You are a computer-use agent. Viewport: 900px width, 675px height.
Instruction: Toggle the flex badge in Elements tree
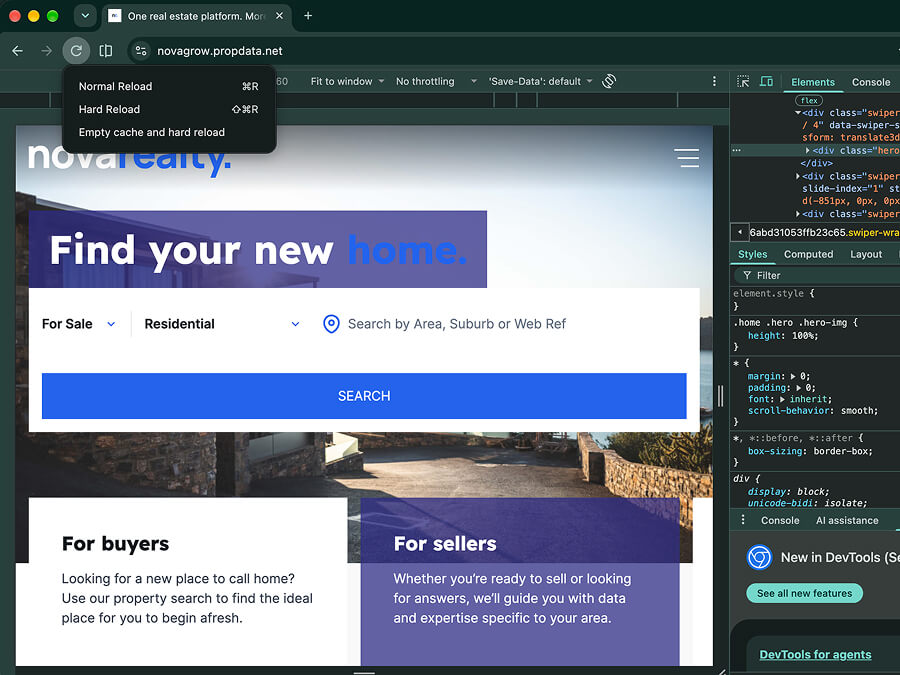coord(809,100)
